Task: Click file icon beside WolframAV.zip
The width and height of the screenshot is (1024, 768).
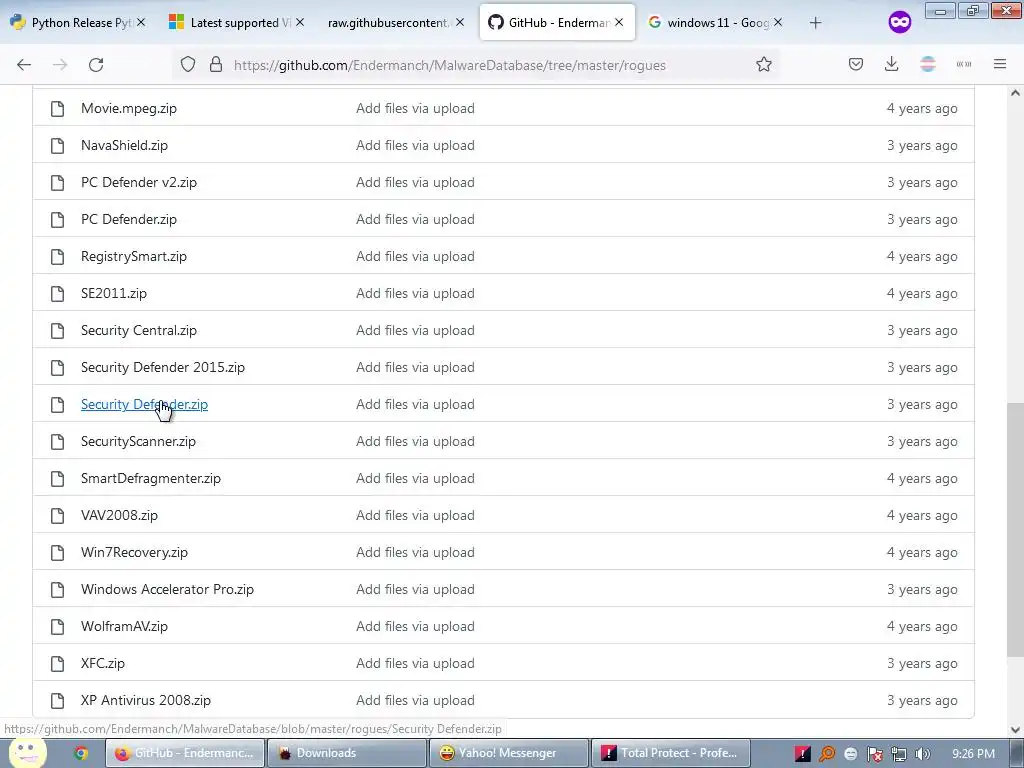Action: 57,627
